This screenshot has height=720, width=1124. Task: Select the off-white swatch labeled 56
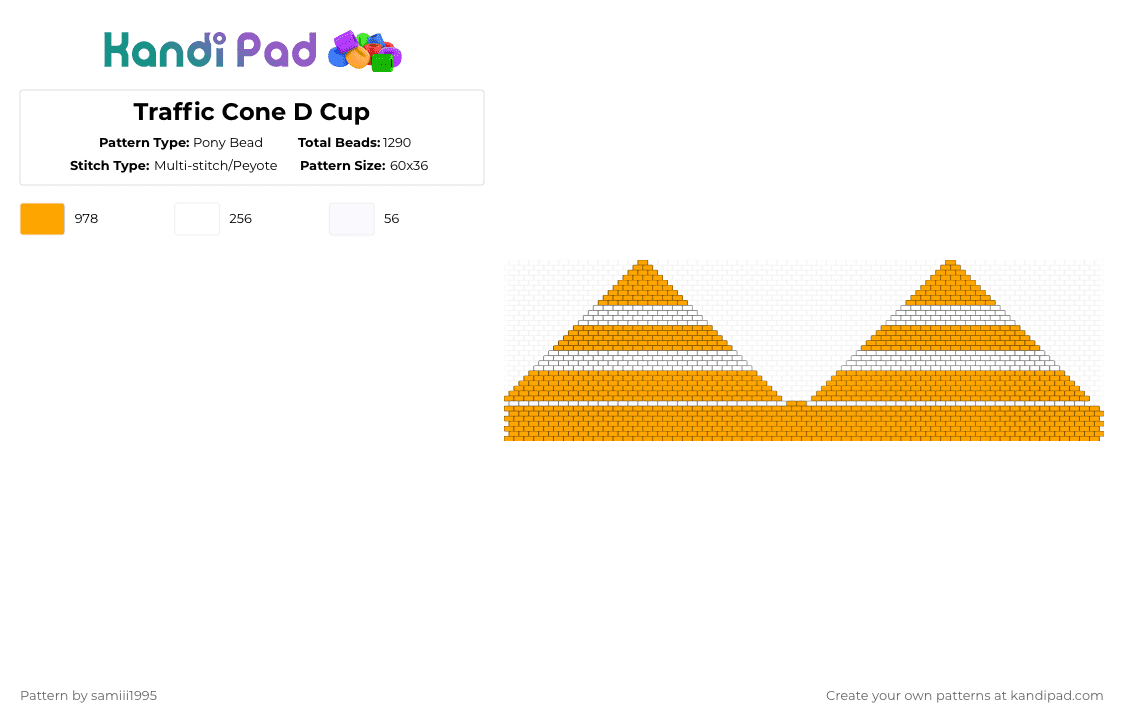click(352, 219)
